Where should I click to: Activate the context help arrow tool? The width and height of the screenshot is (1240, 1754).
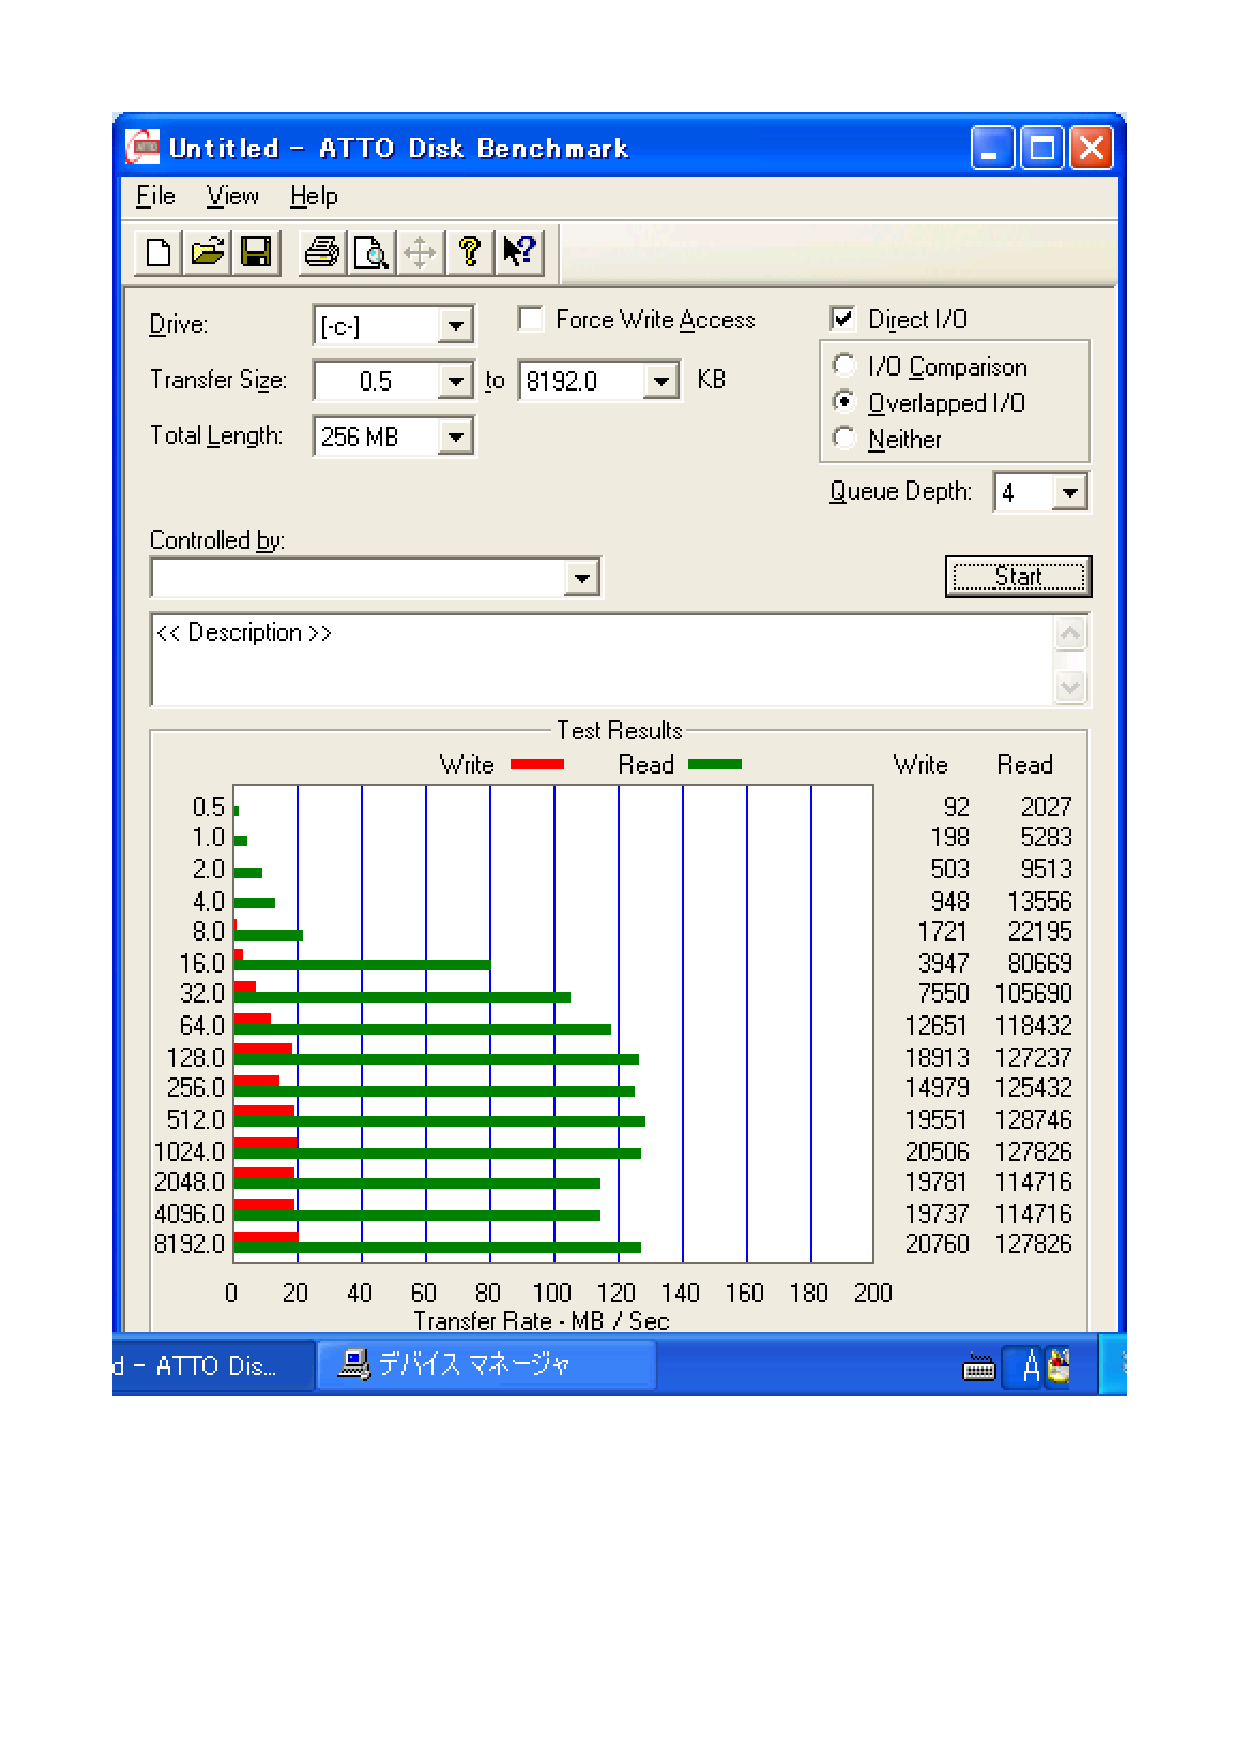tap(519, 252)
